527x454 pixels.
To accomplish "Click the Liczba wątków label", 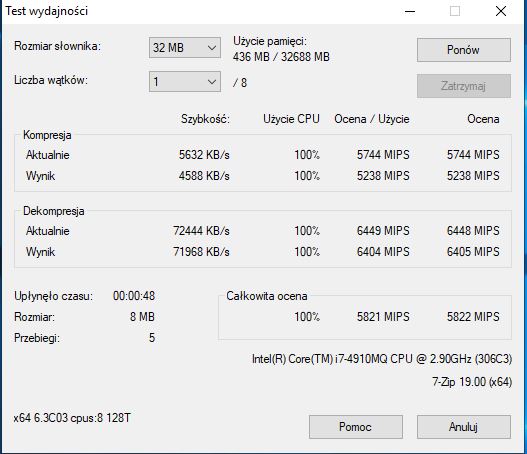I will tap(51, 80).
